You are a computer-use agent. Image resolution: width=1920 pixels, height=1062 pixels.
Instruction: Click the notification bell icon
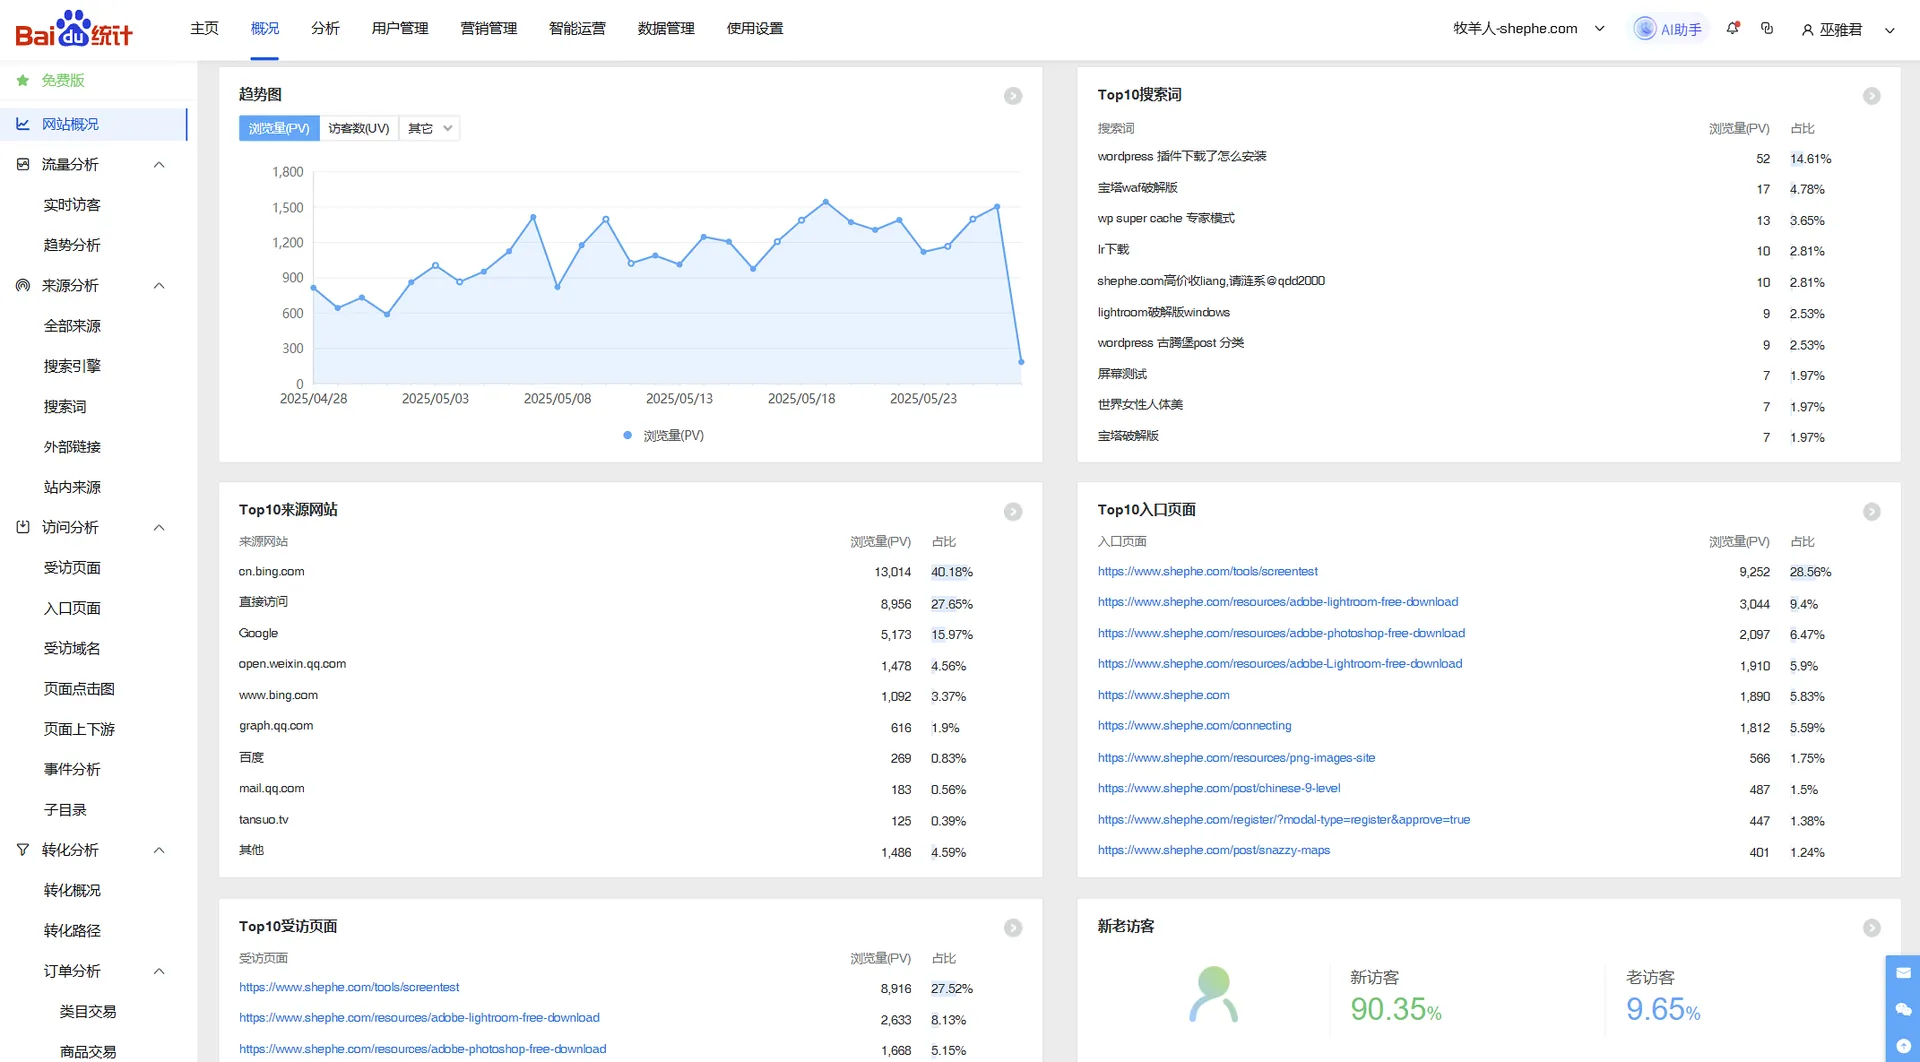tap(1732, 29)
